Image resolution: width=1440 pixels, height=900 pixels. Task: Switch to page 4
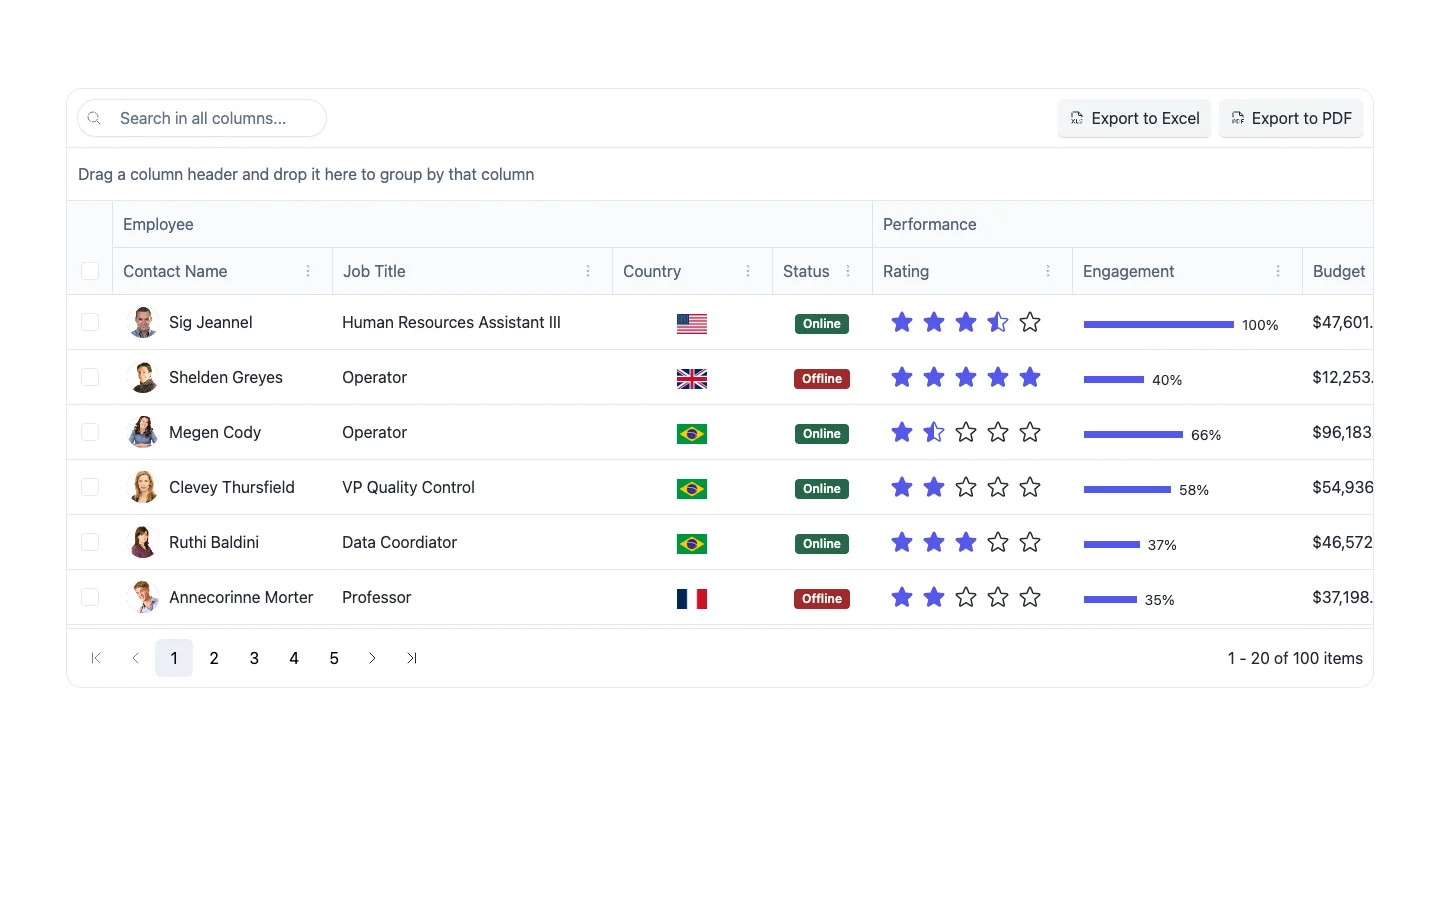pyautogui.click(x=294, y=658)
